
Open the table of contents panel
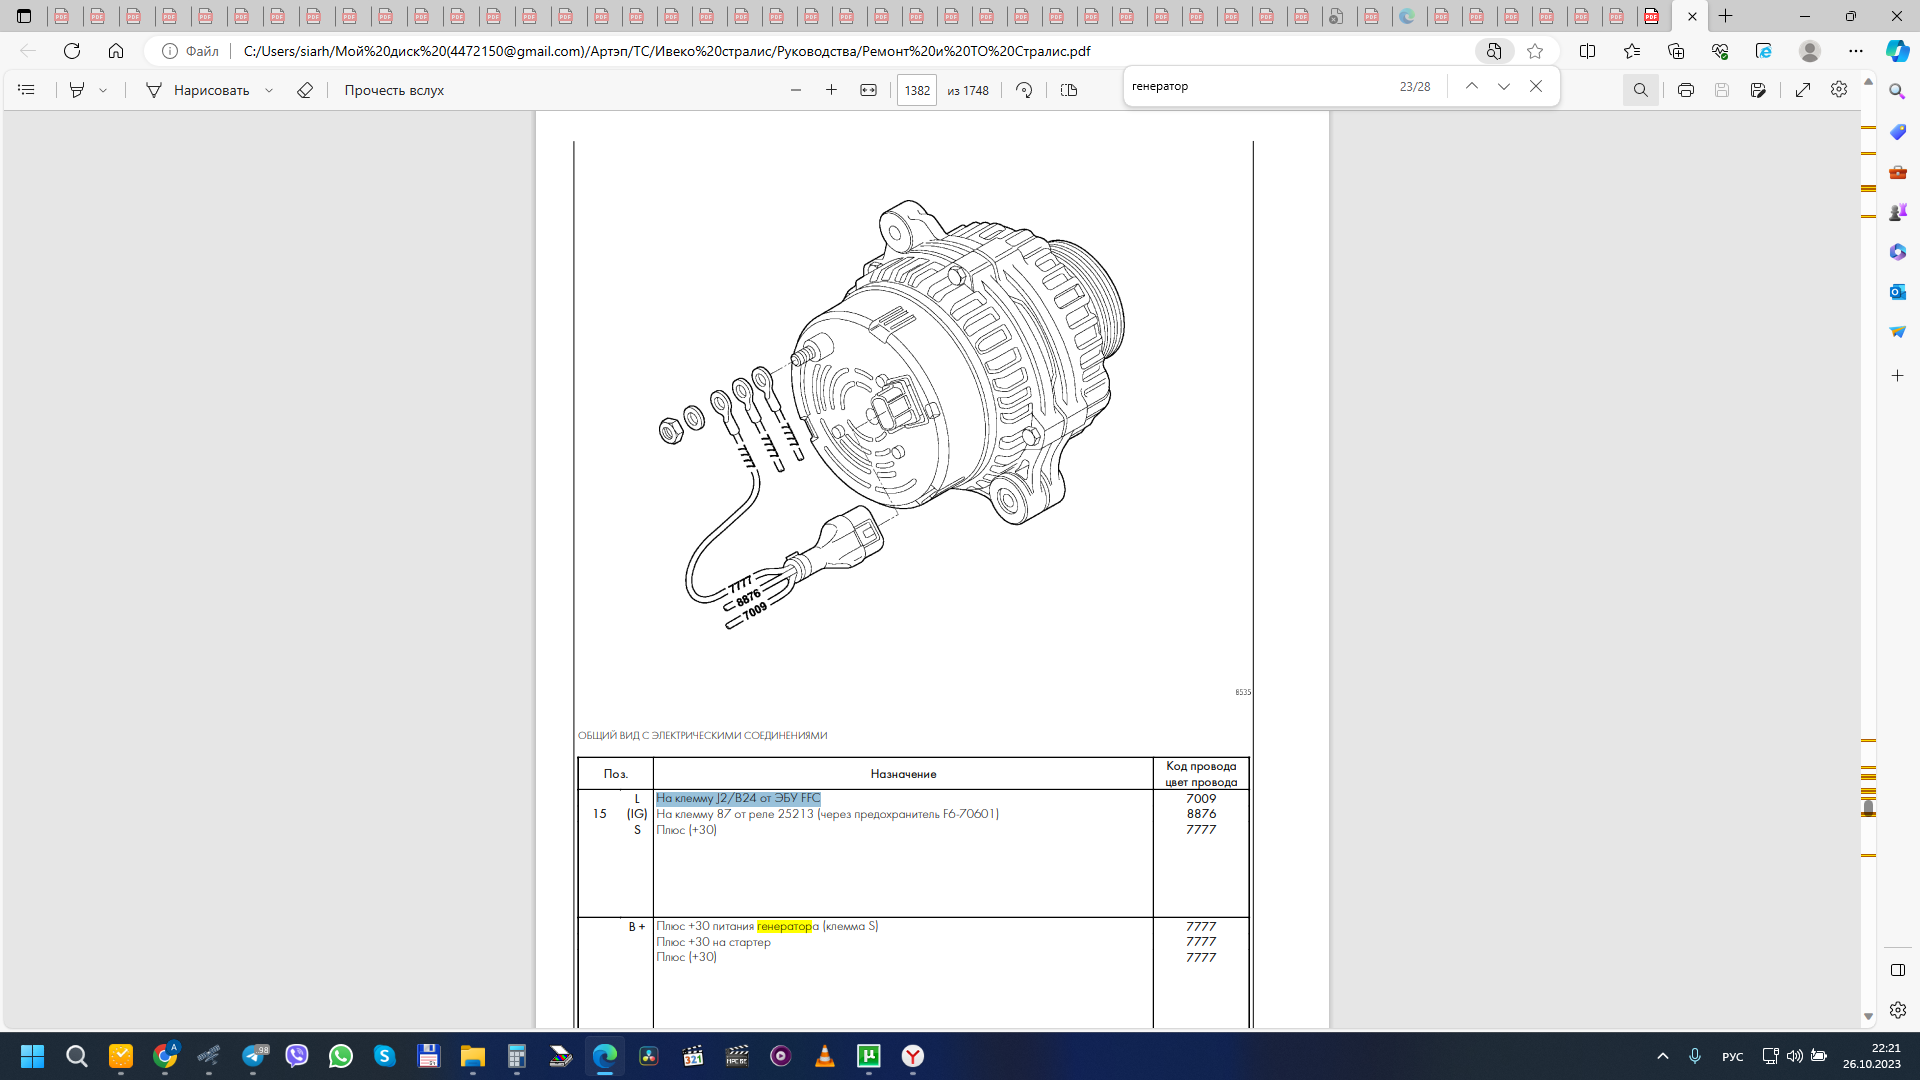pos(27,90)
